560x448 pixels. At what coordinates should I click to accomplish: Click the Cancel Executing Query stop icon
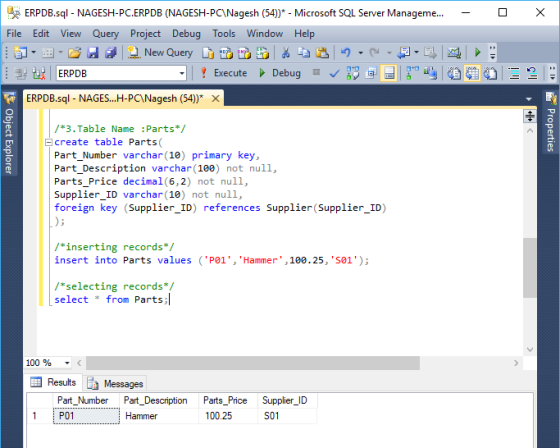click(x=316, y=73)
